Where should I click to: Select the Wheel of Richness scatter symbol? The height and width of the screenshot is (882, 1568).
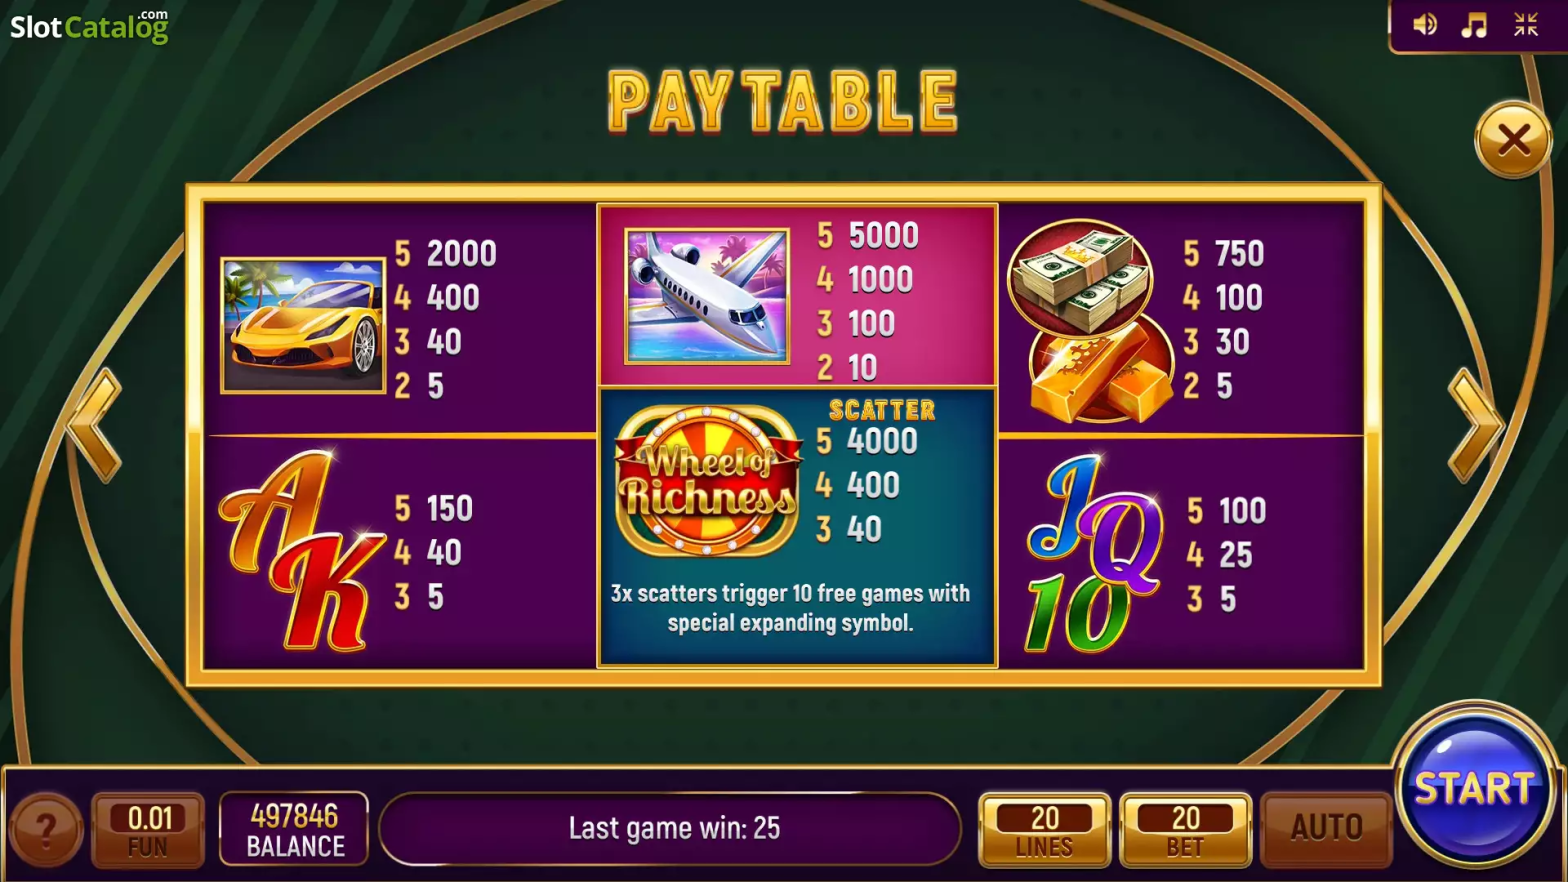tap(708, 481)
